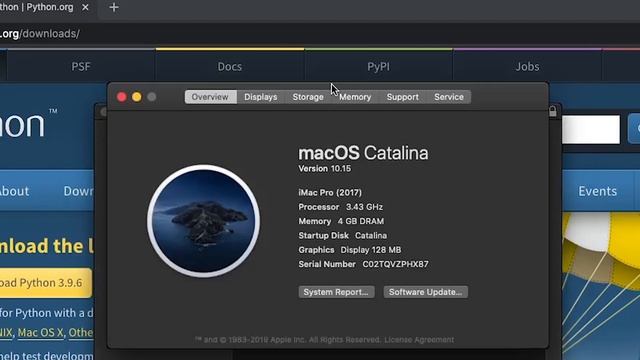Click the Processor 3.43 GHz line
This screenshot has width=640, height=360.
pos(340,207)
